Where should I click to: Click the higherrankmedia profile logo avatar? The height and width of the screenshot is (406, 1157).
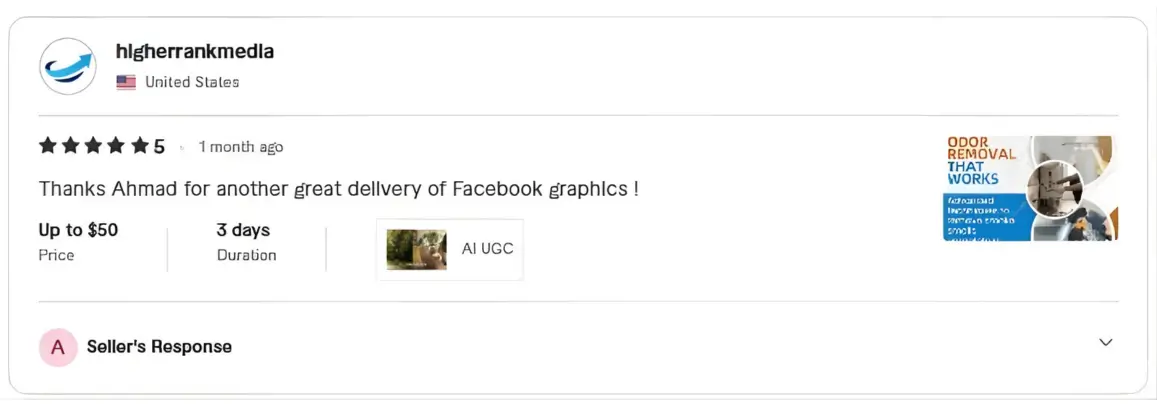pos(67,66)
